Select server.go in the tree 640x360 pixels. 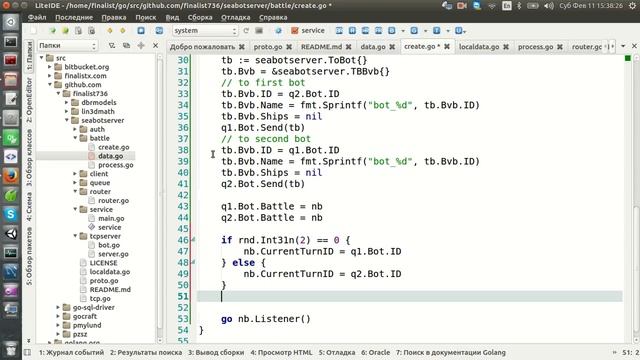[x=113, y=254]
